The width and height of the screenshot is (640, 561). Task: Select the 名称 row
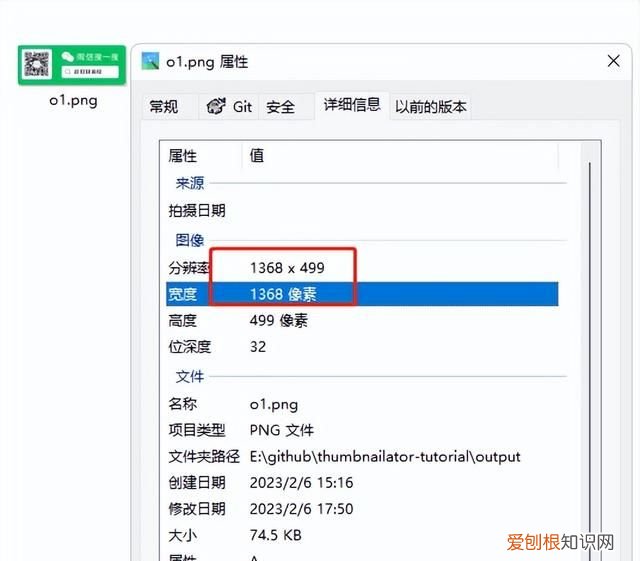362,404
